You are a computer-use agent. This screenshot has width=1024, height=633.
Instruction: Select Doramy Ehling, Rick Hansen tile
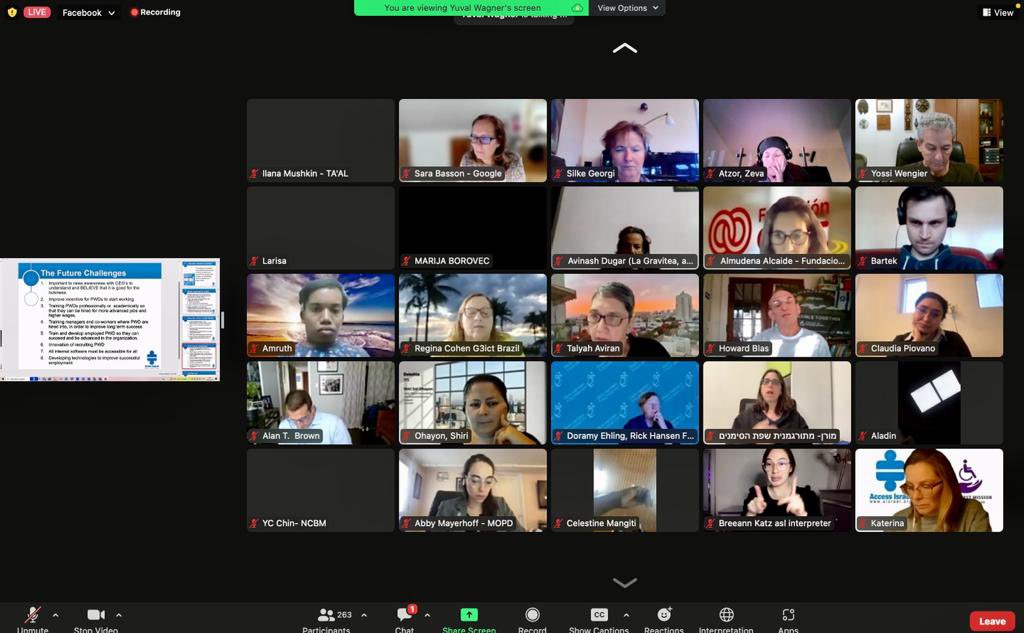[625, 403]
